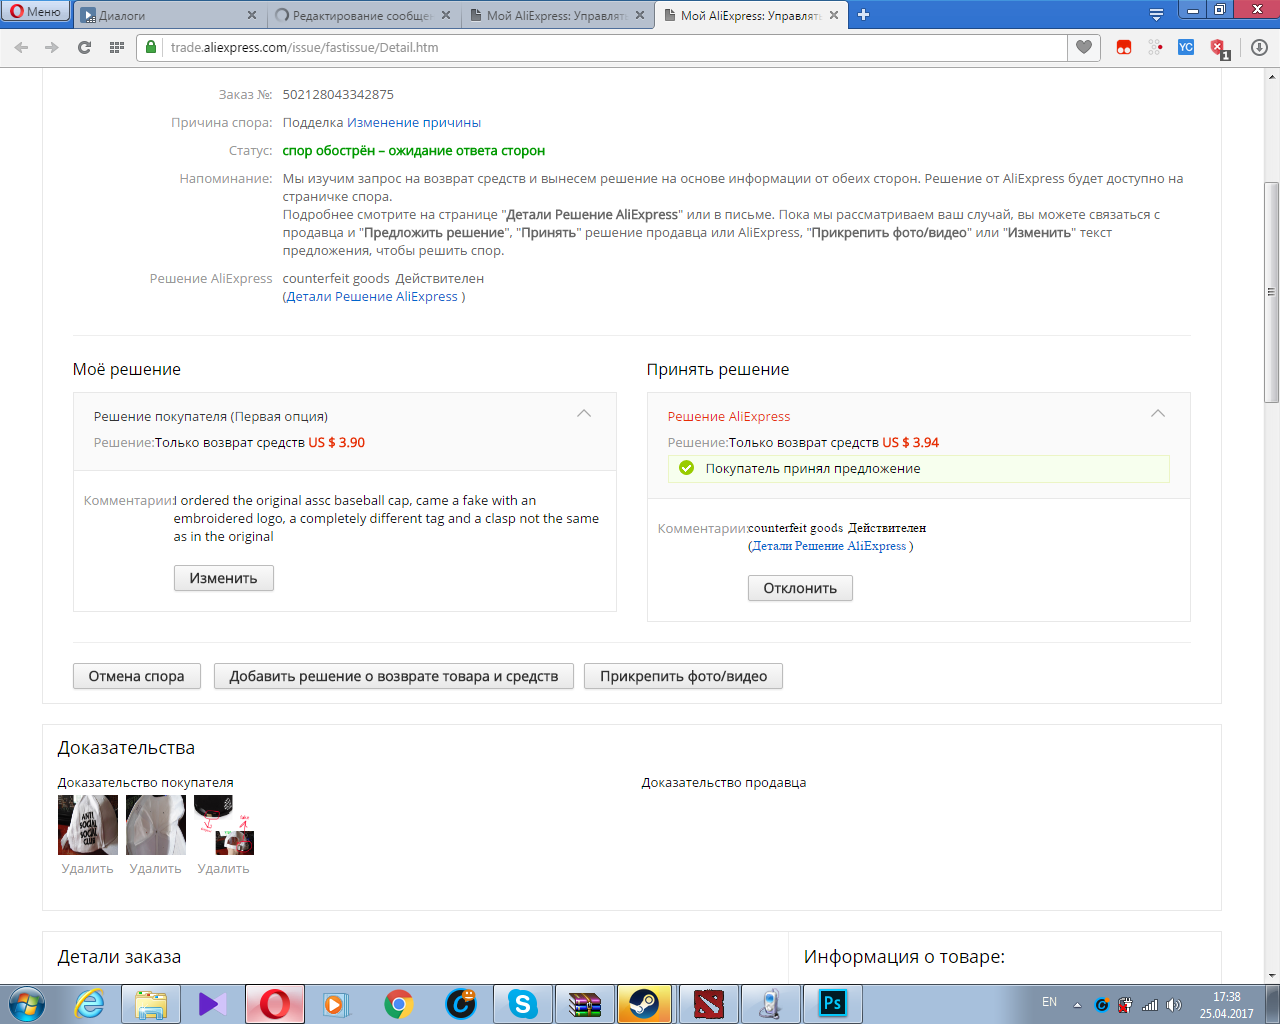Open the network signal tray icon
The width and height of the screenshot is (1280, 1024).
tap(1150, 1005)
